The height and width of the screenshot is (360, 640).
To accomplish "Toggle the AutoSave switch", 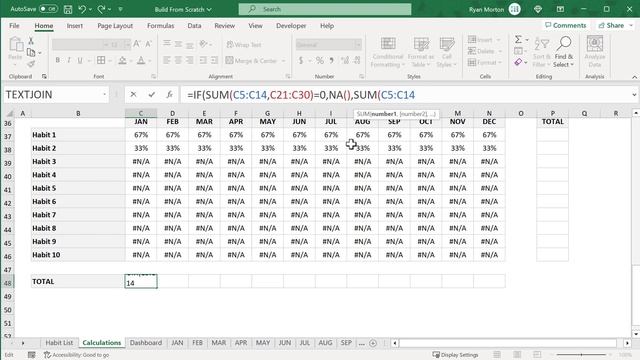I will click(48, 9).
